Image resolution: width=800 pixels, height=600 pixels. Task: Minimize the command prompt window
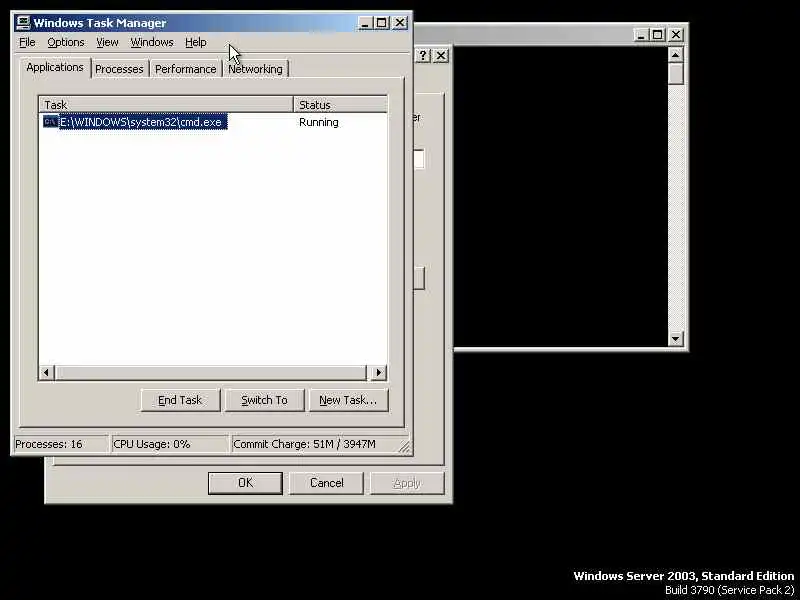[x=641, y=34]
